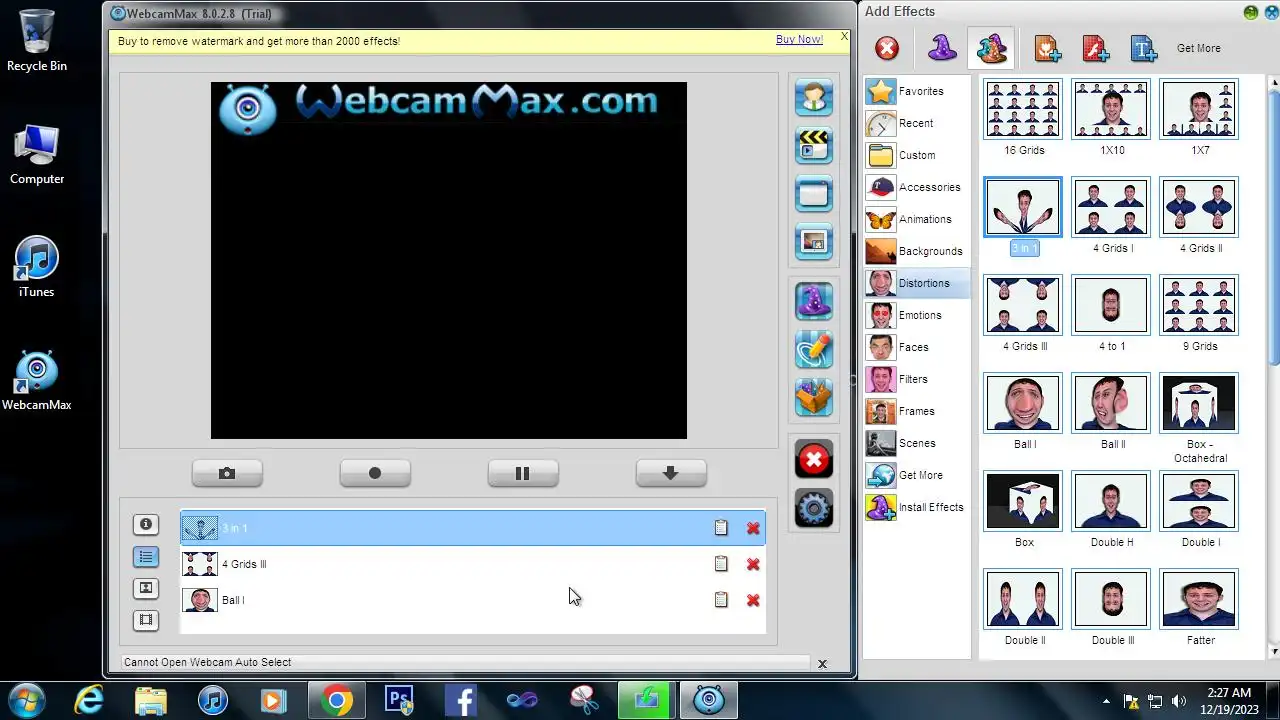Click the add picture effect icon
The image size is (1280, 720).
click(x=1047, y=48)
